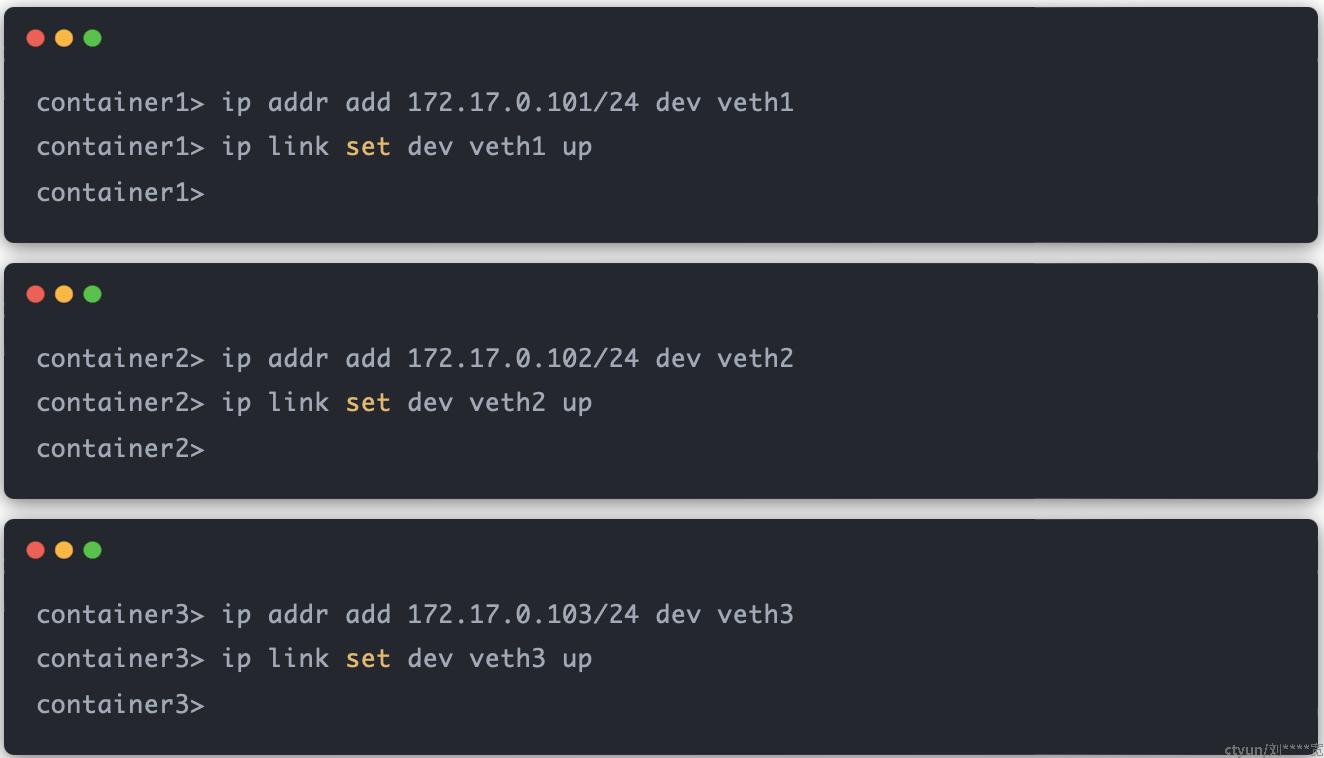This screenshot has height=758, width=1324.
Task: Click the IP address 172.17.0.102/24
Action: coord(523,358)
